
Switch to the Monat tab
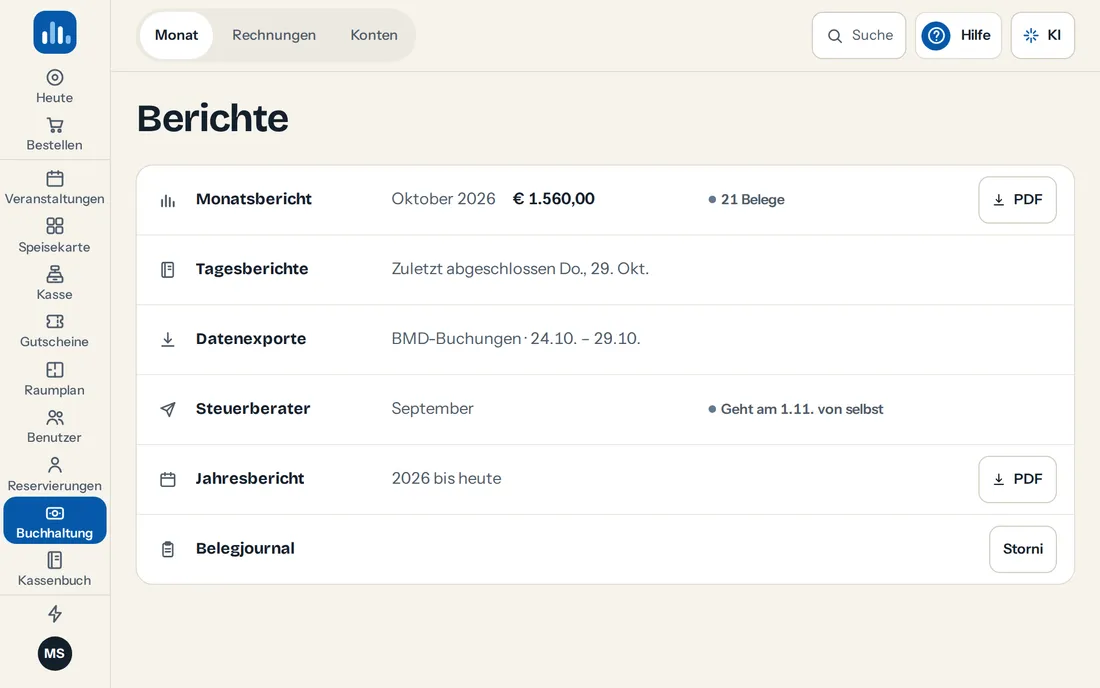pos(176,35)
